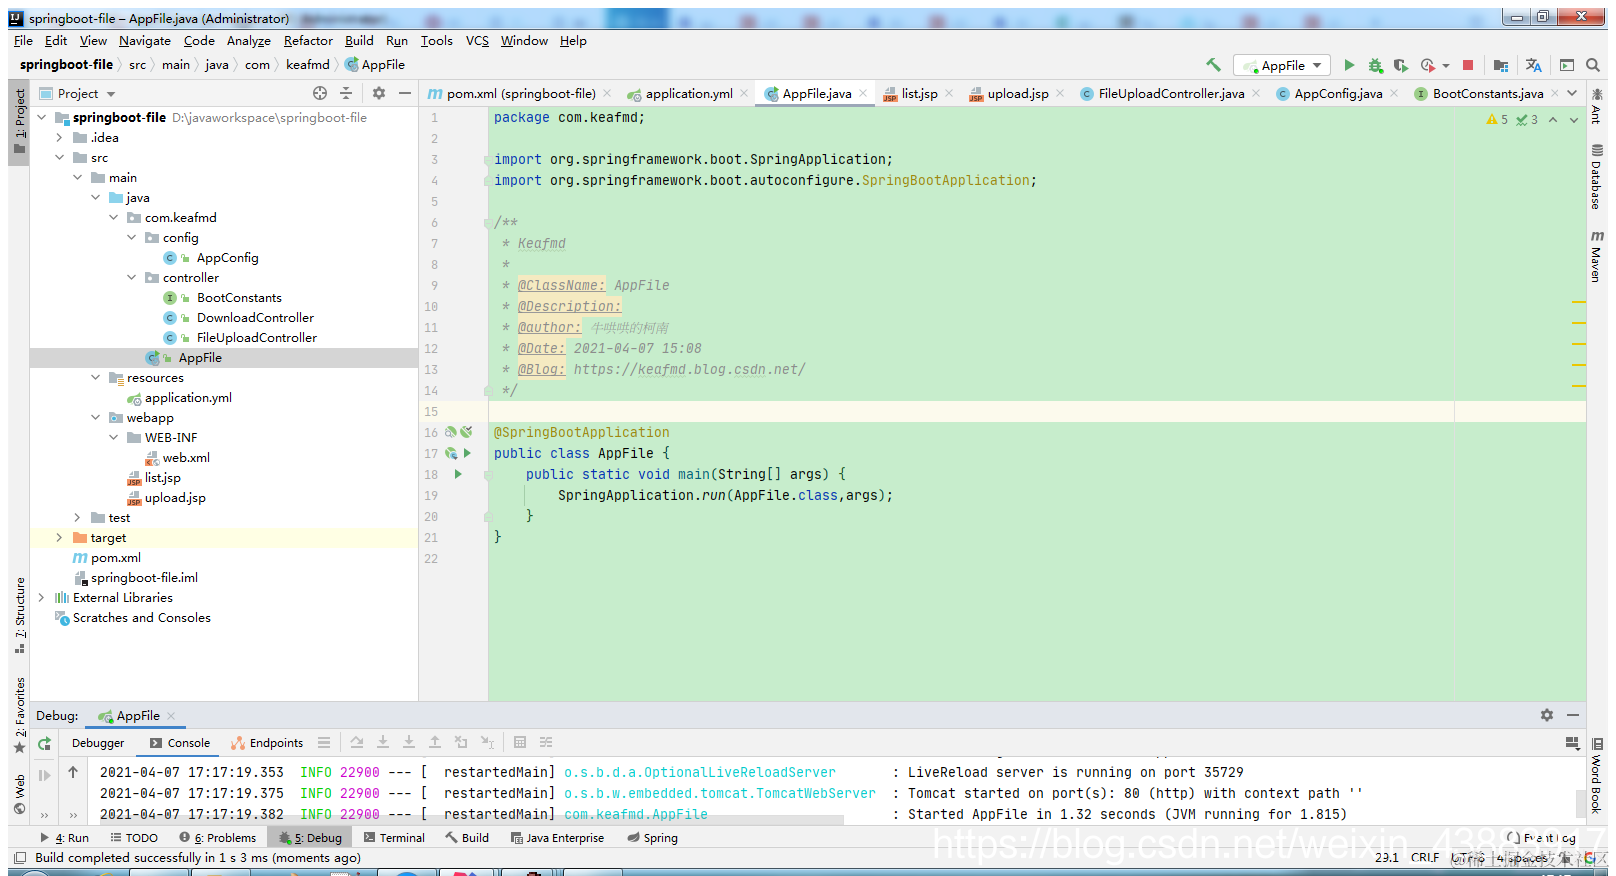Open the 4: Run tool window
The height and width of the screenshot is (876, 1616).
pos(65,838)
